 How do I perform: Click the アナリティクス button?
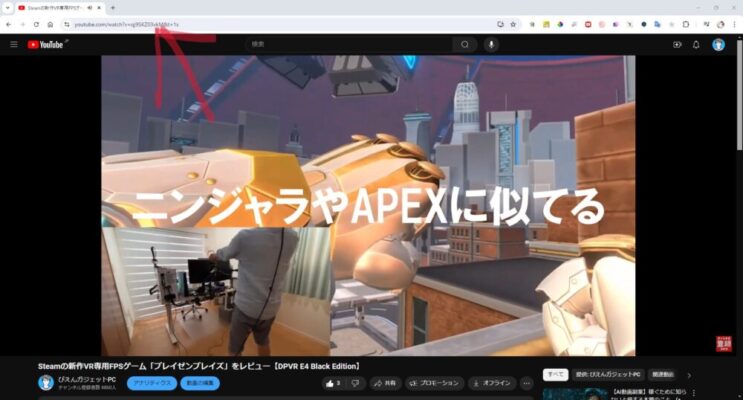click(x=152, y=383)
